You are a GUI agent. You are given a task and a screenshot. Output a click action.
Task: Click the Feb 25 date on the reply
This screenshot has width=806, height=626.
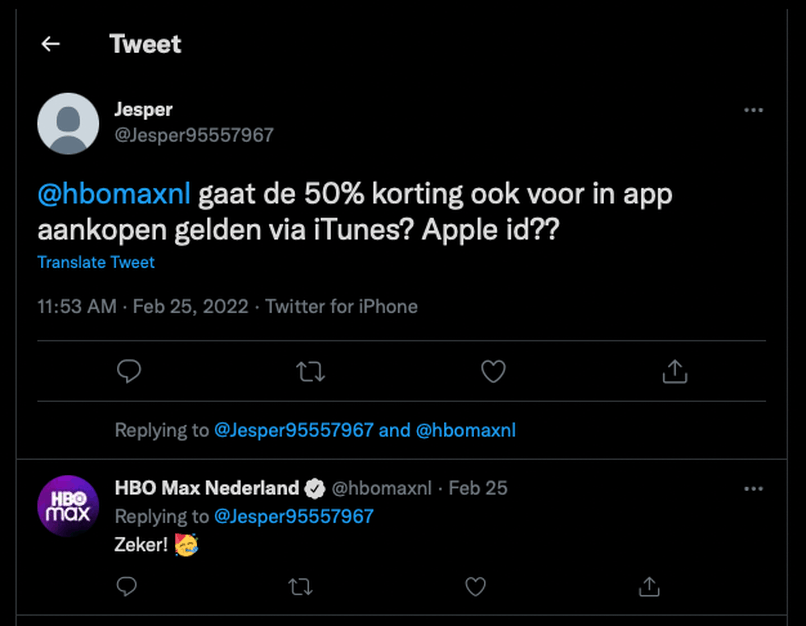coord(478,488)
